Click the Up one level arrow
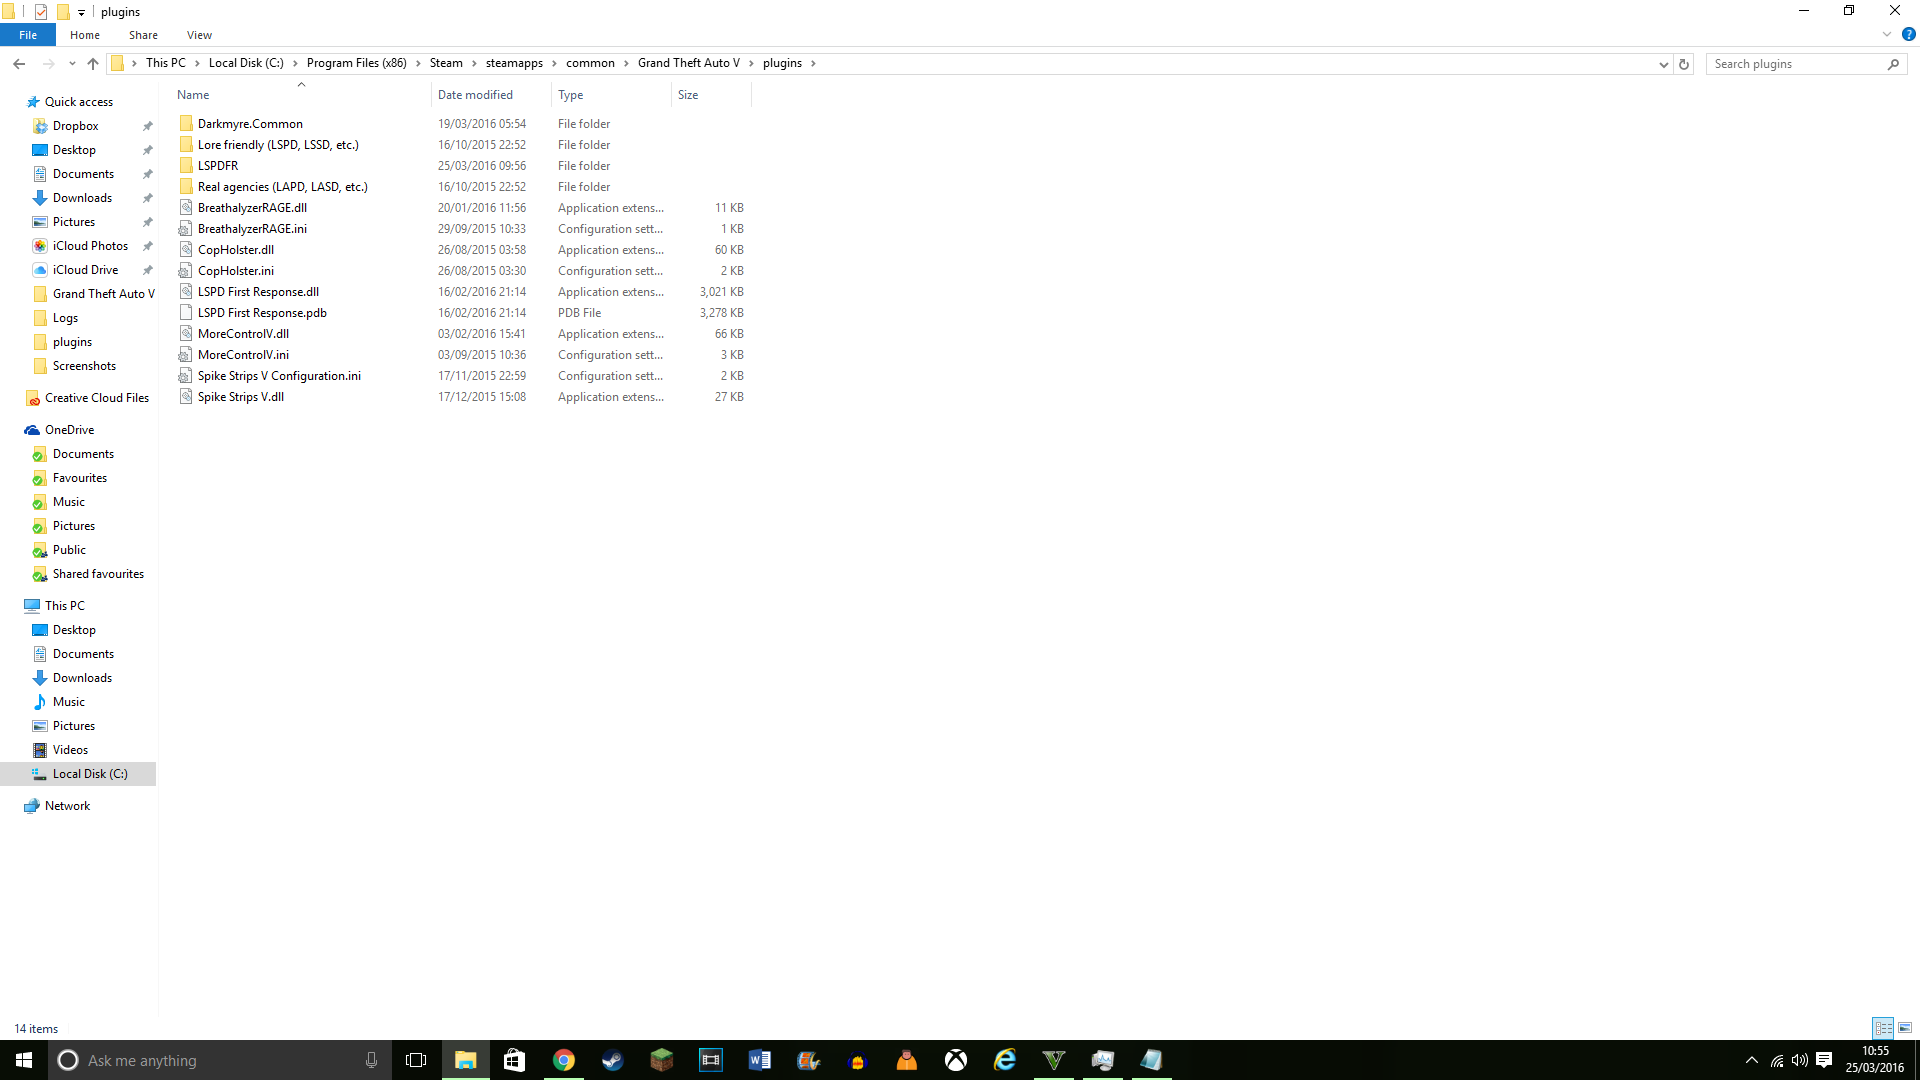1920x1080 pixels. [x=93, y=63]
